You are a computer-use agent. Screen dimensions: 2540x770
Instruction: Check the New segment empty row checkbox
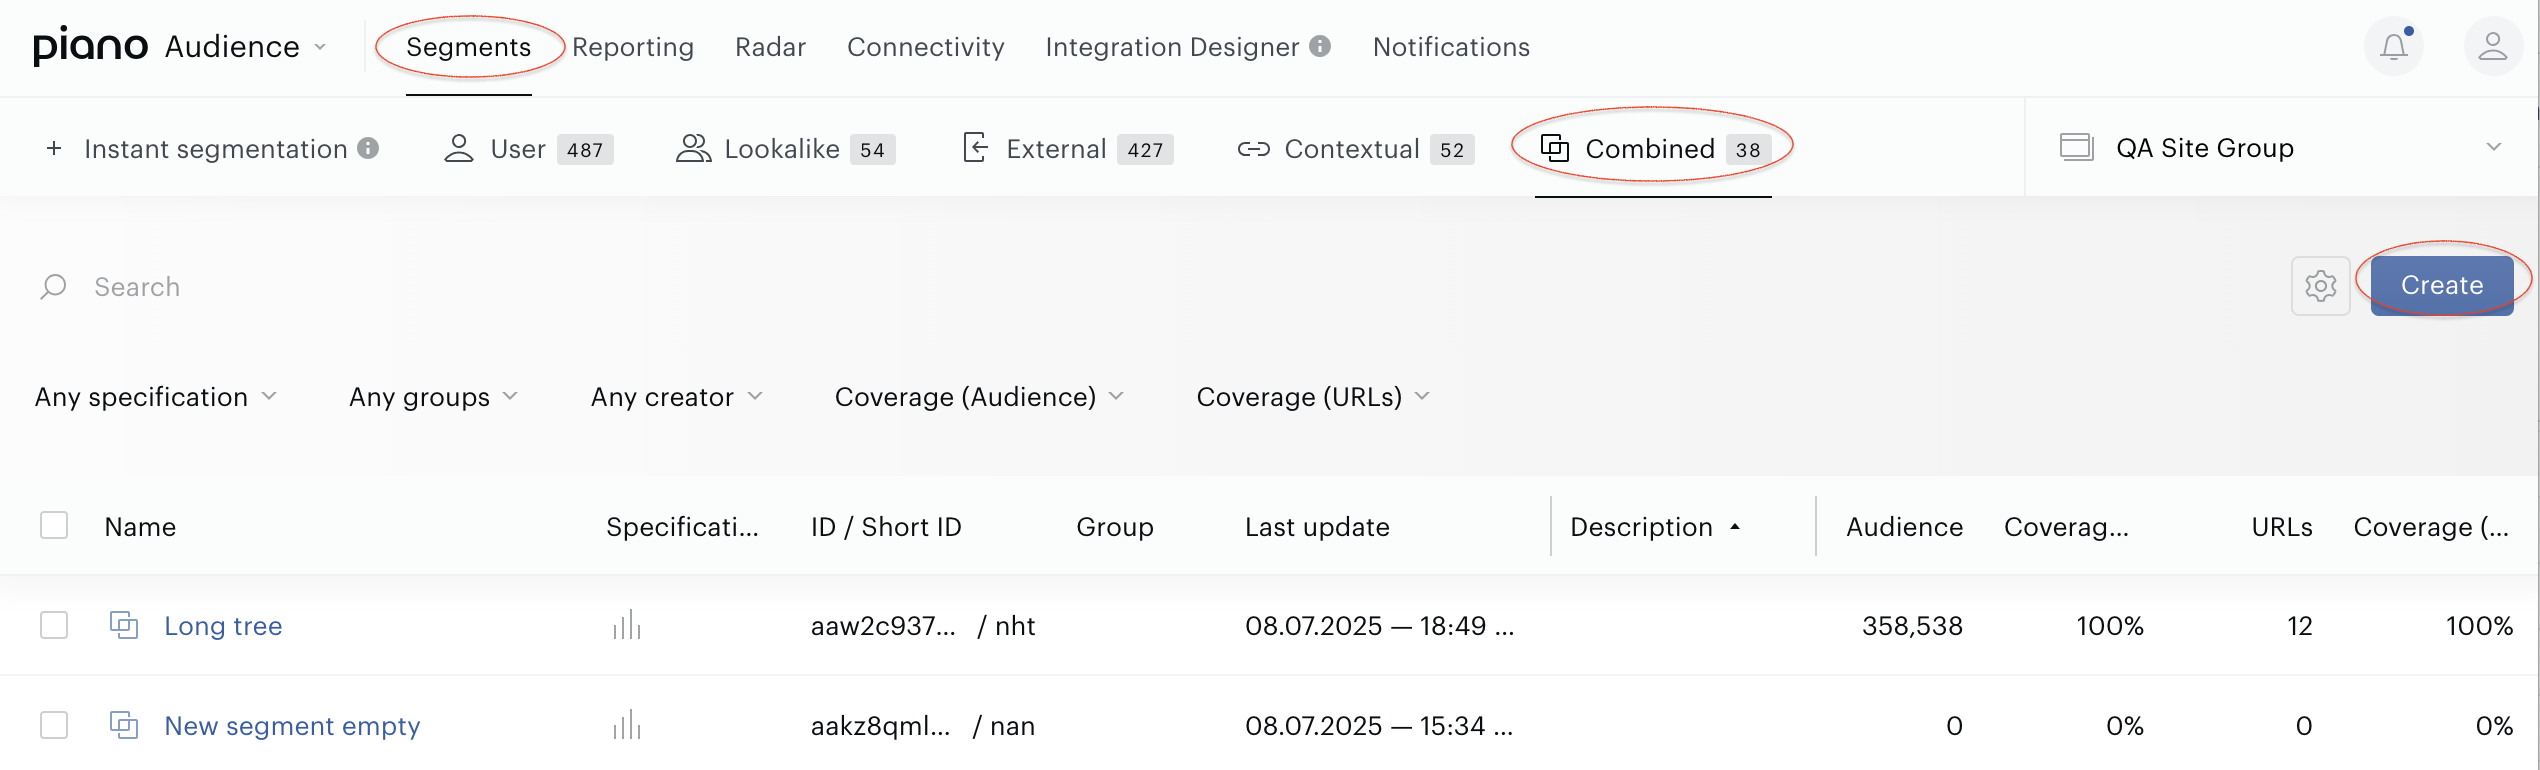[54, 725]
